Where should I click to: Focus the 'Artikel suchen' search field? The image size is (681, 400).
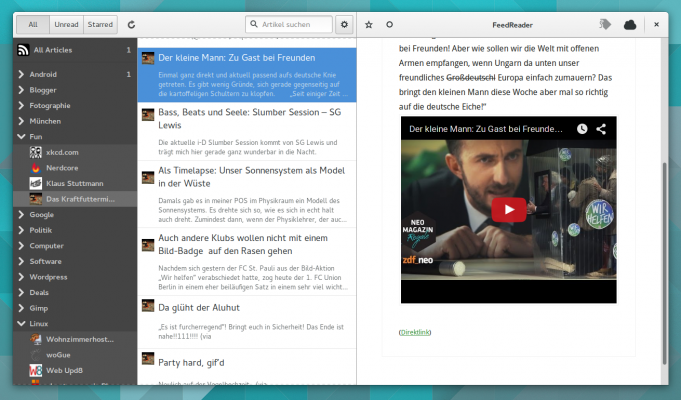tap(295, 23)
